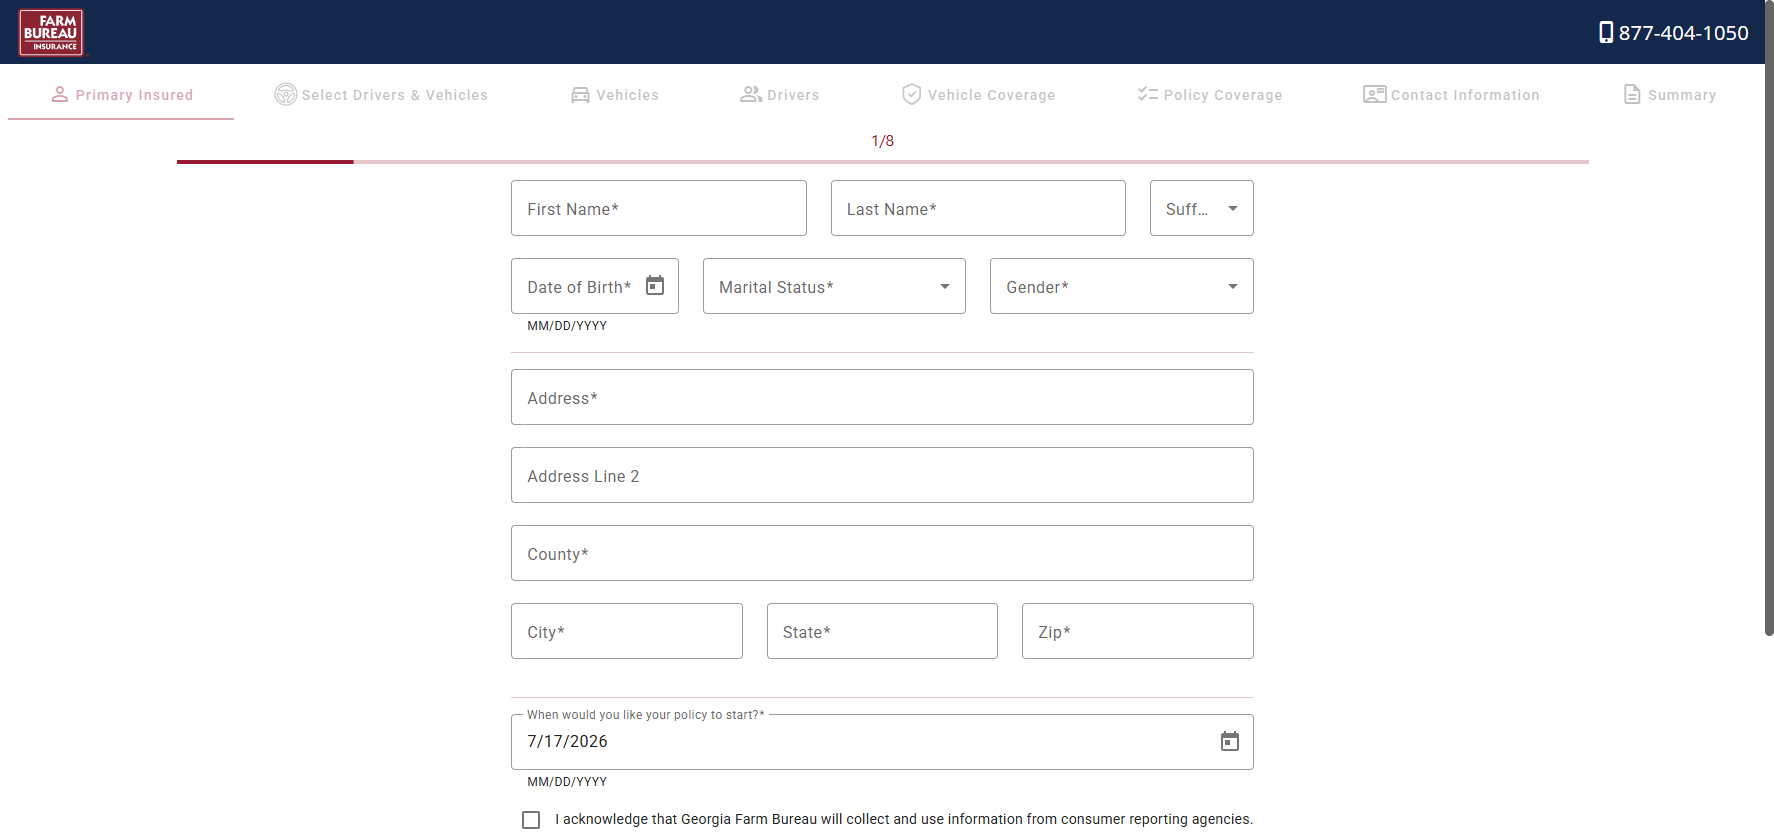Click the contact card icon for Contact Information
The width and height of the screenshot is (1774, 834).
pos(1375,94)
